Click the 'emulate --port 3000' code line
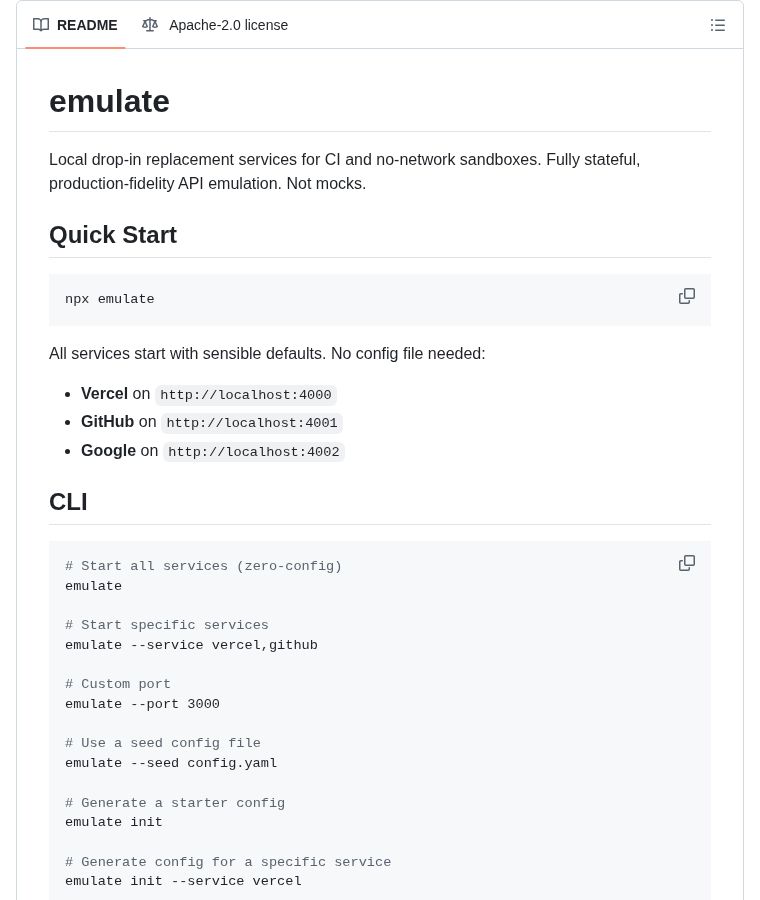 142,704
